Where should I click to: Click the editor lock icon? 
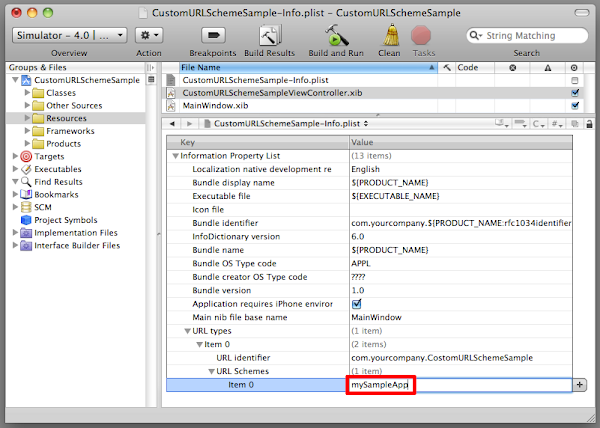[x=589, y=124]
